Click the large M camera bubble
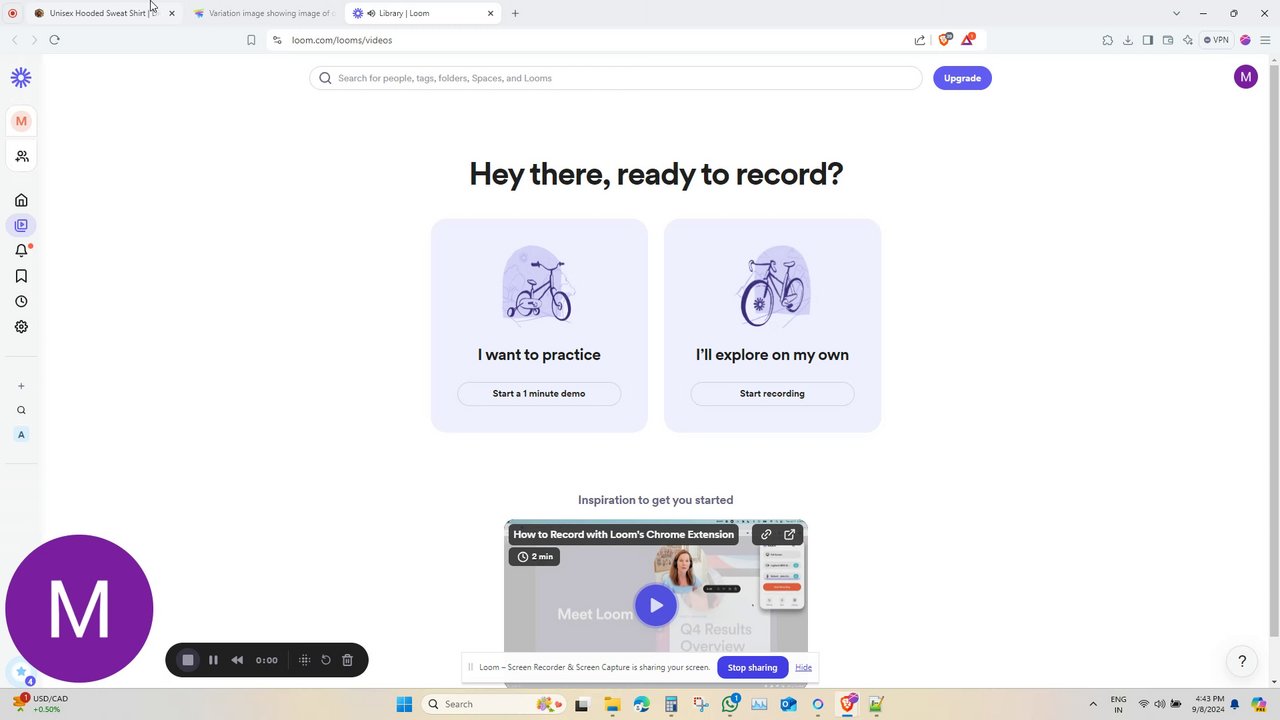1280x720 pixels. pos(79,608)
